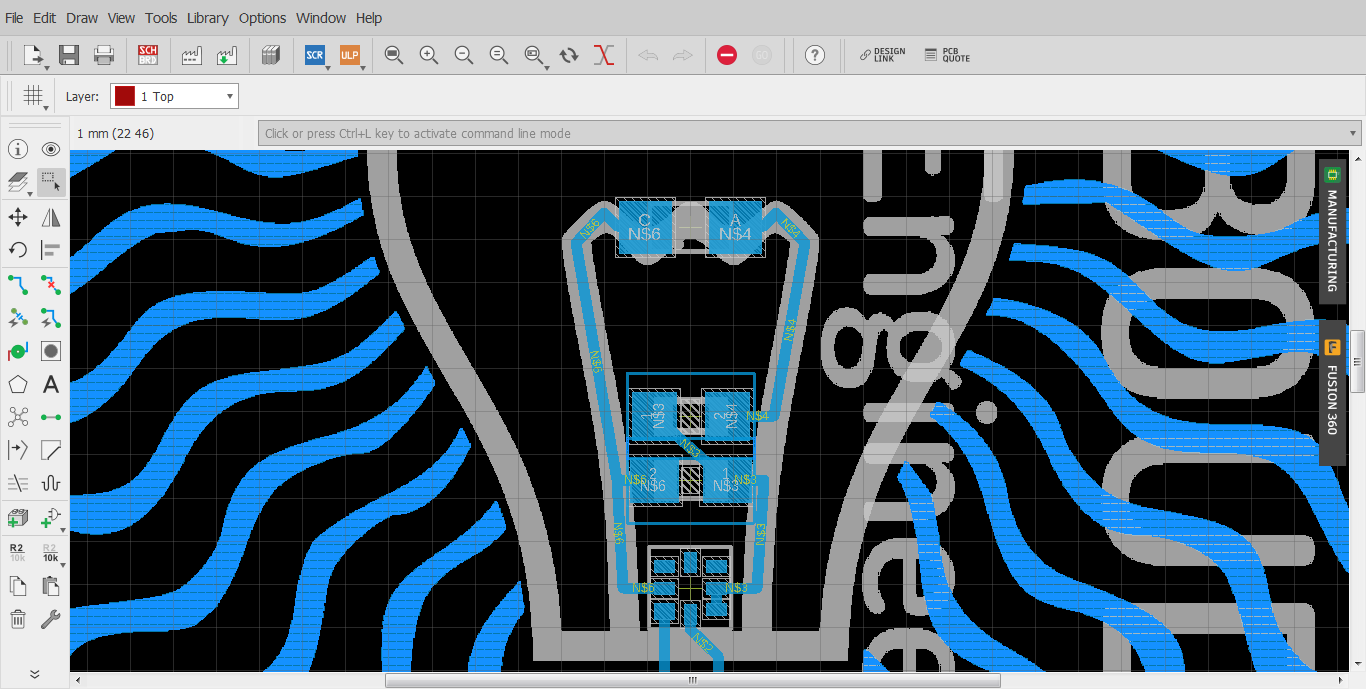This screenshot has height=689, width=1366.
Task: Open the CAM Processor factory icon
Action: [192, 55]
